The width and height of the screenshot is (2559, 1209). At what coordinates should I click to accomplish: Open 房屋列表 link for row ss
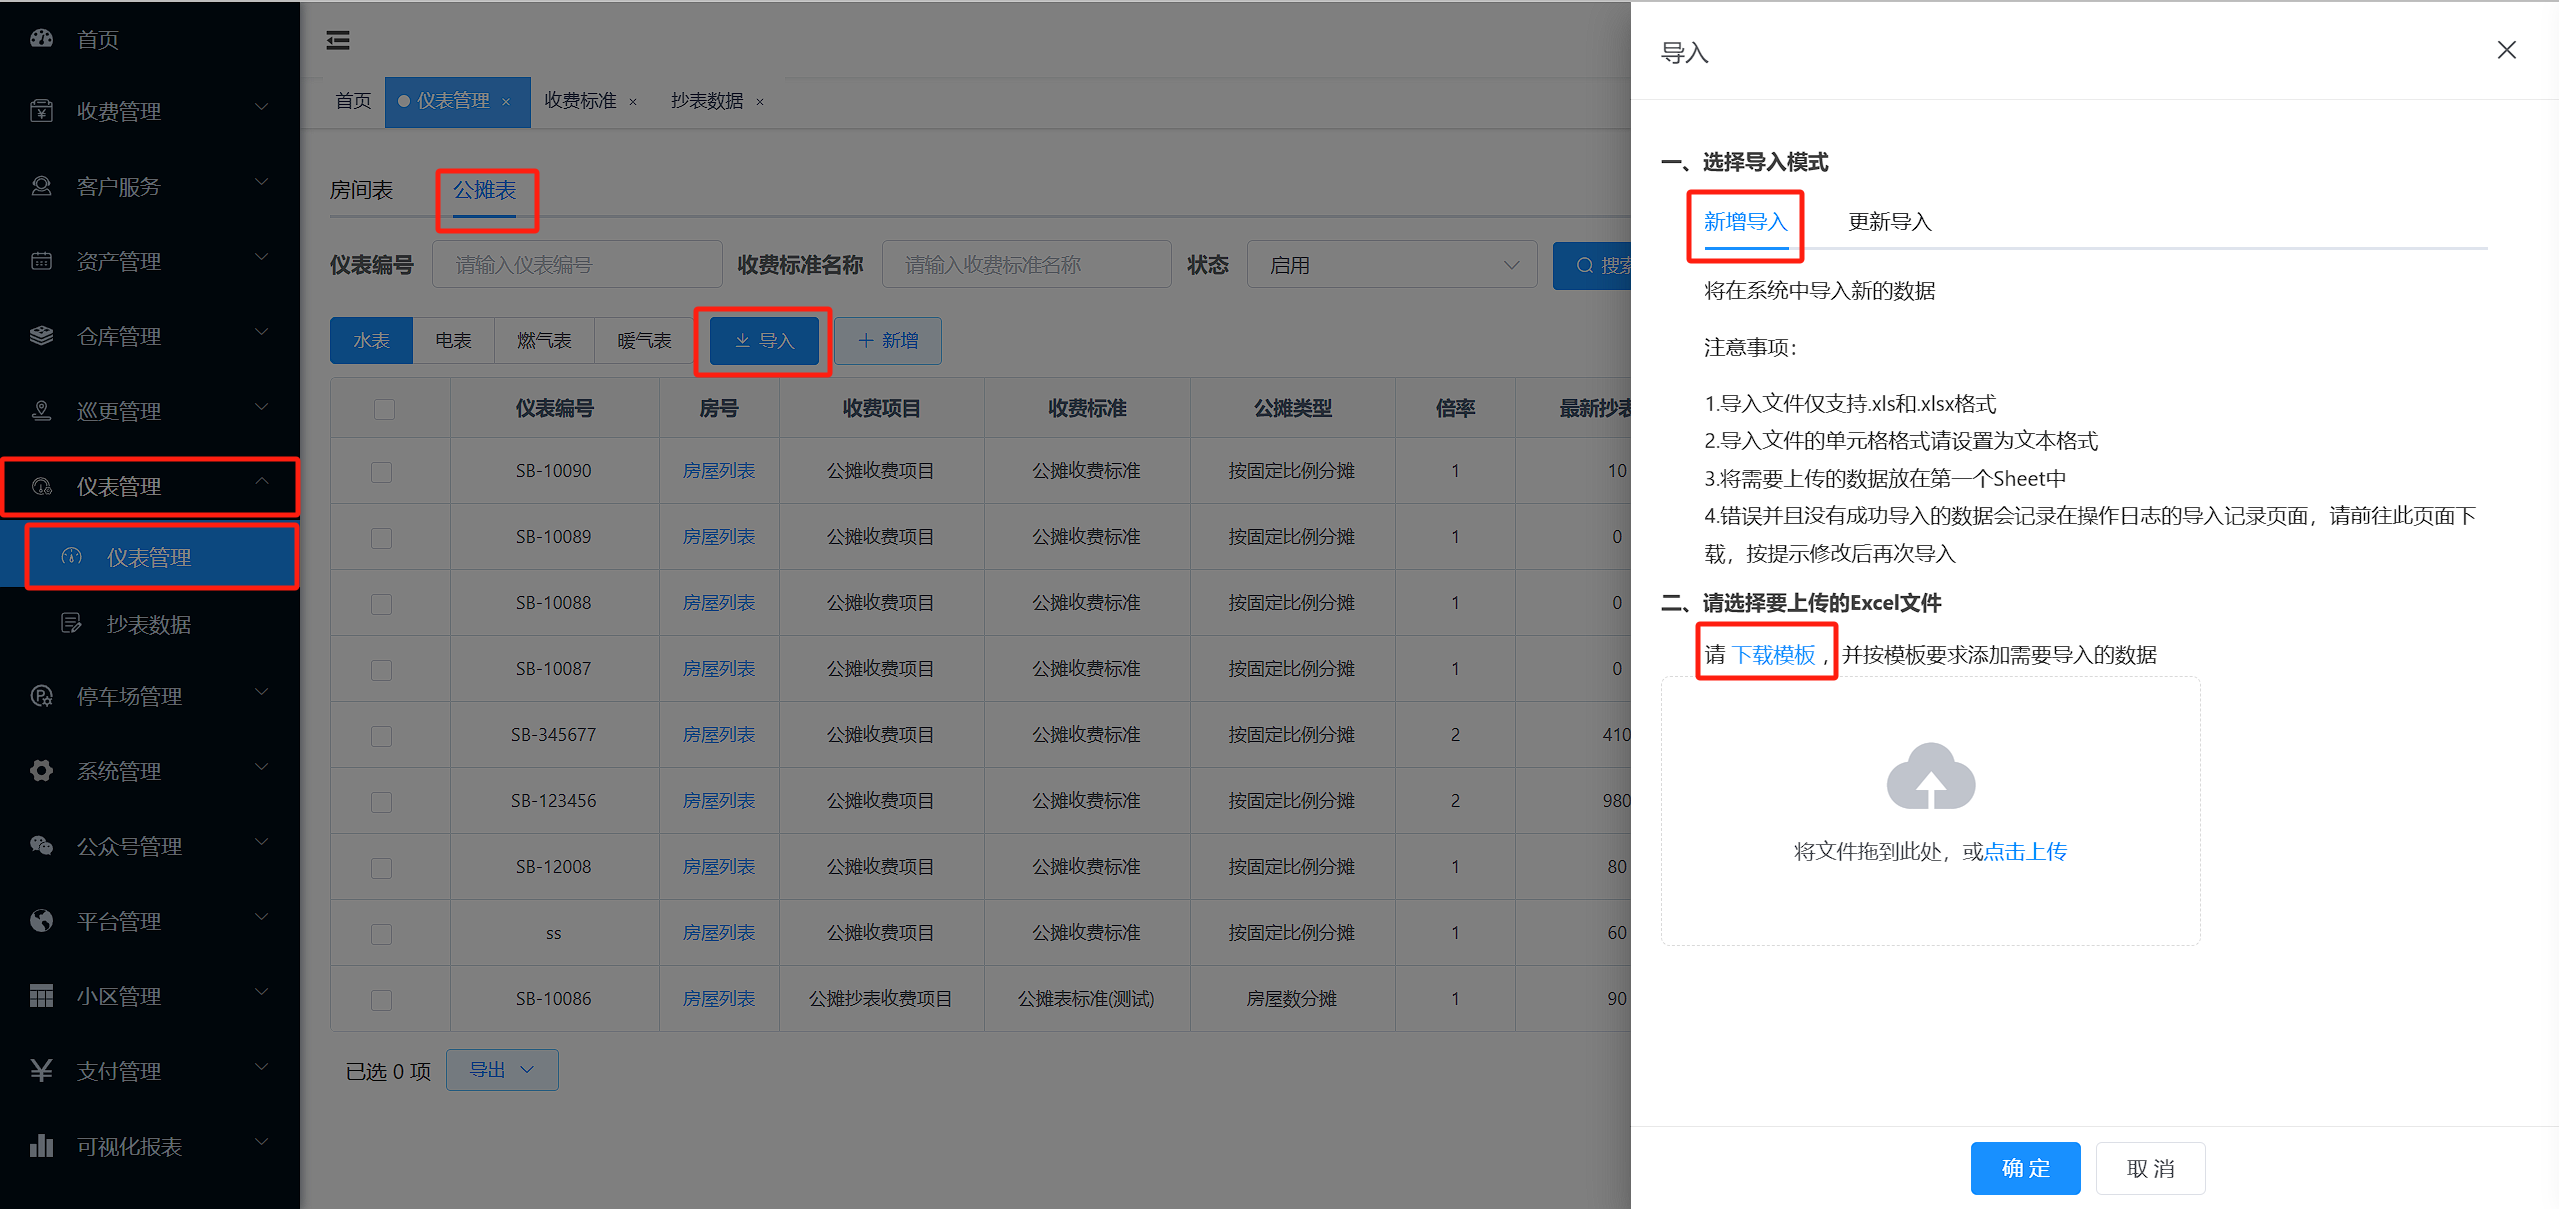[719, 933]
